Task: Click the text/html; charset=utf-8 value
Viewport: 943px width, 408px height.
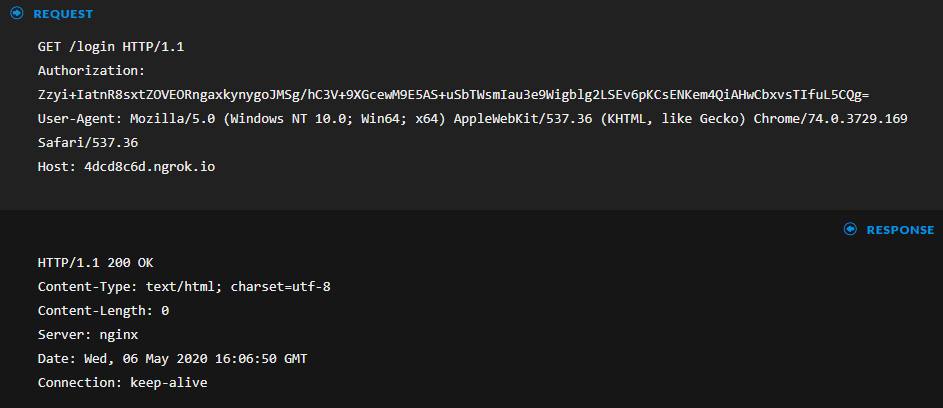Action: coord(238,286)
